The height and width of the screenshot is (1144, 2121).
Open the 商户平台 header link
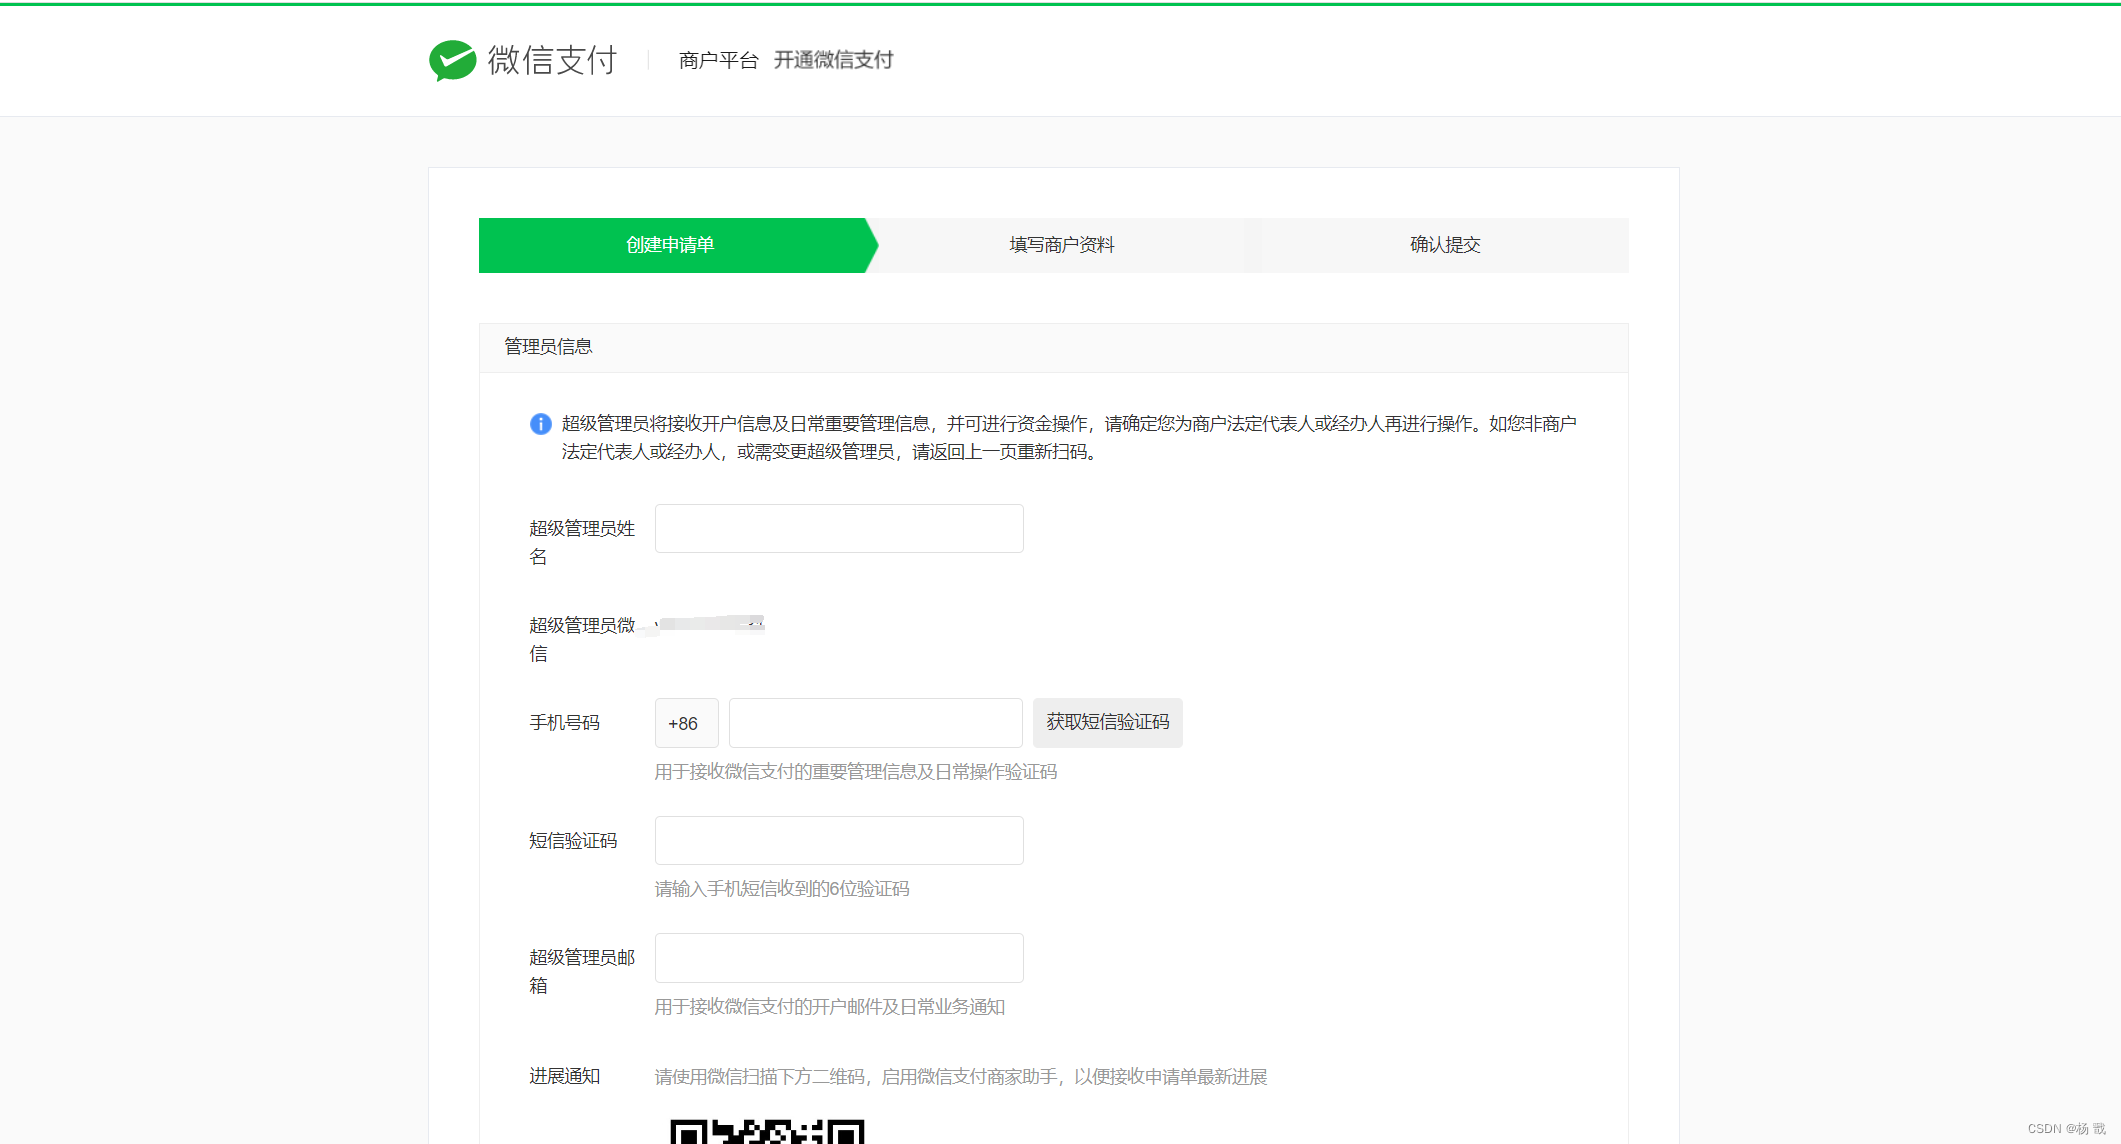click(x=718, y=60)
